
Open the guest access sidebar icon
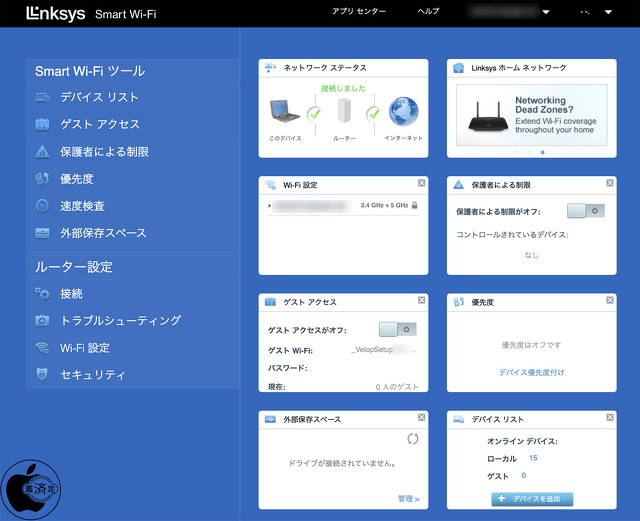pyautogui.click(x=42, y=124)
